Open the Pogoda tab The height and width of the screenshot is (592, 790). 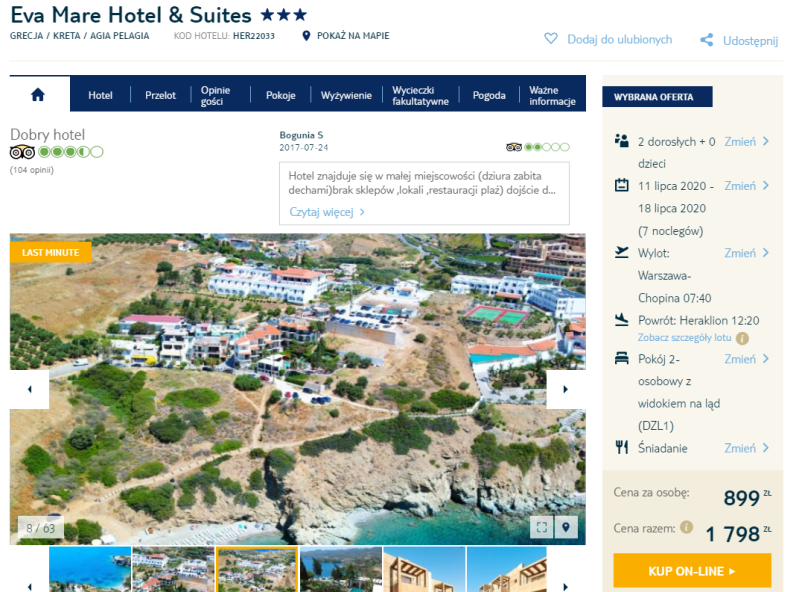[x=489, y=95]
